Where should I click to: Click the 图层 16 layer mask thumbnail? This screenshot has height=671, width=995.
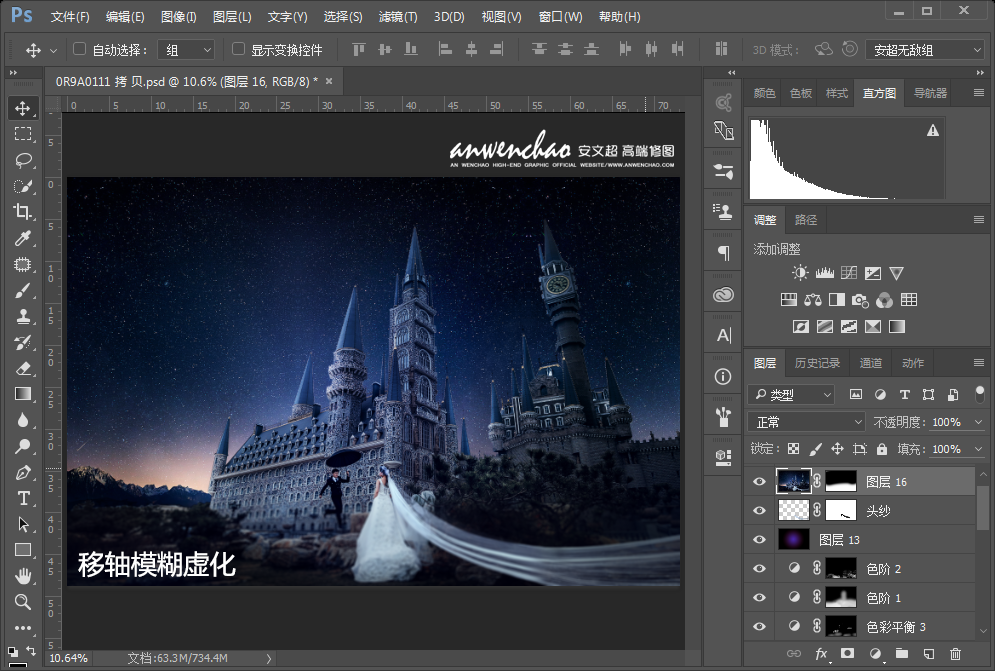[841, 481]
